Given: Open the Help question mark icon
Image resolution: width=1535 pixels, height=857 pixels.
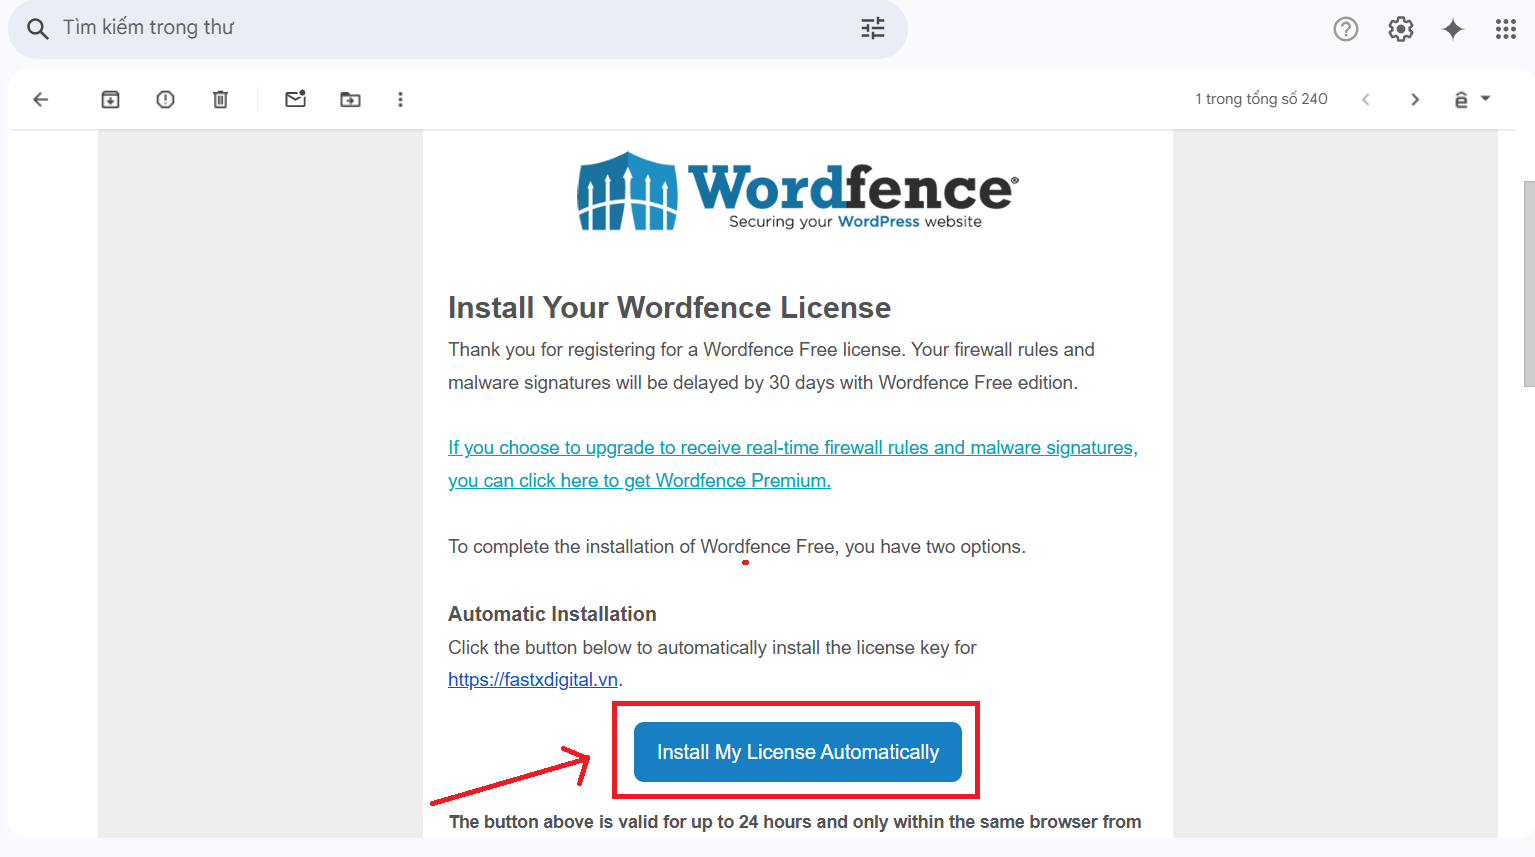Looking at the screenshot, I should click(x=1346, y=29).
